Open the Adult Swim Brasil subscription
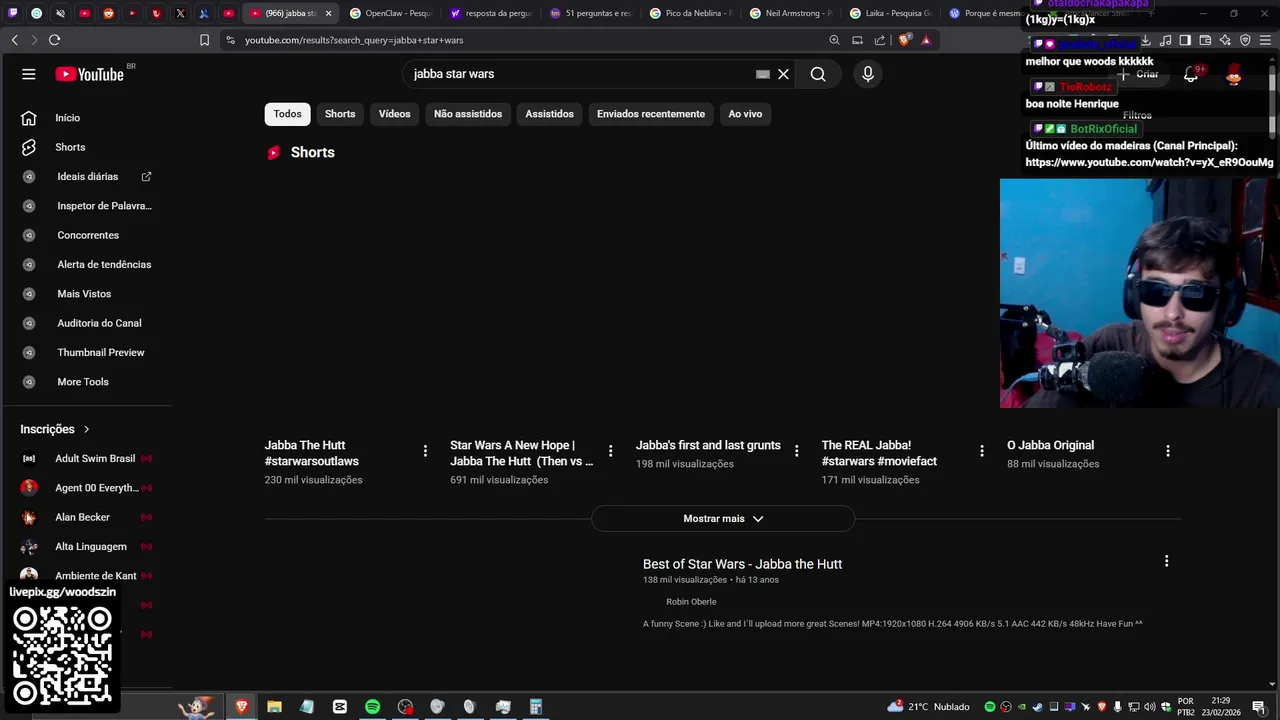Screen dimensions: 1280x720 pos(87,458)
